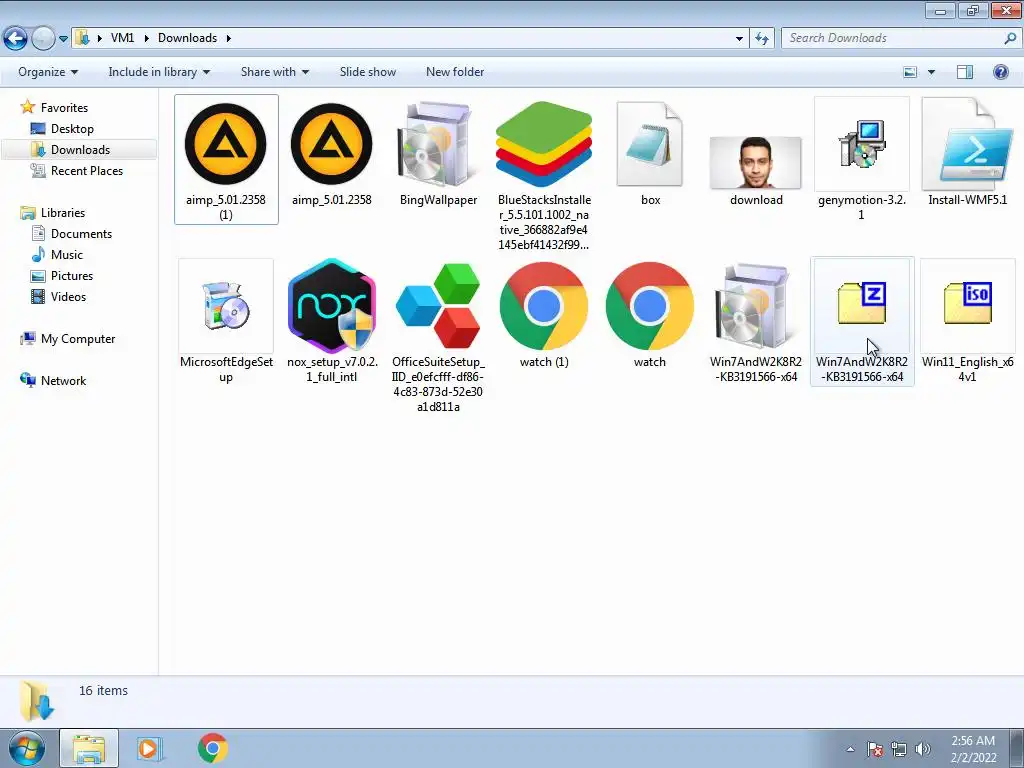Click the change view icon
Viewport: 1024px width, 768px height.
[910, 72]
